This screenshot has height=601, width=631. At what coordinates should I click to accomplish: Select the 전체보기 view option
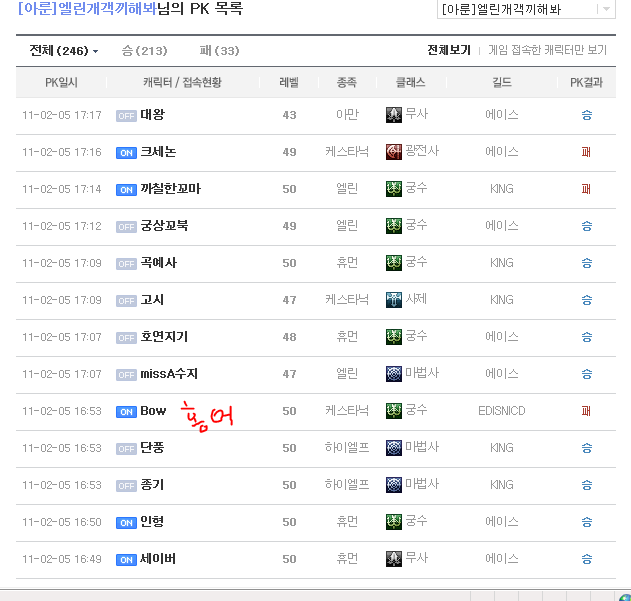[448, 50]
